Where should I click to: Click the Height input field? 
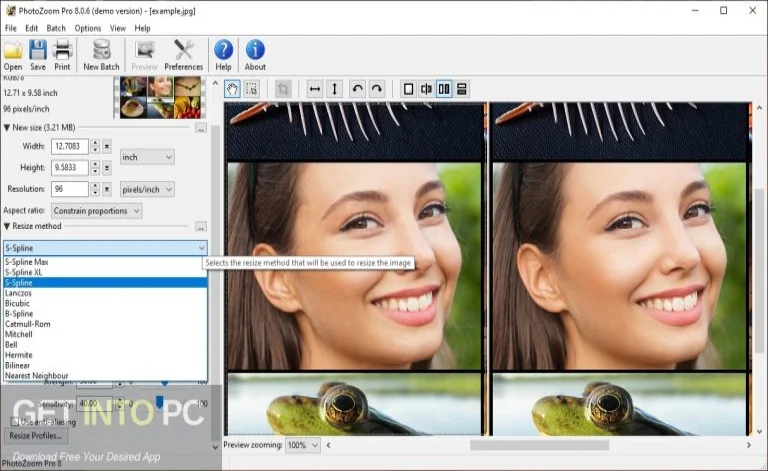[70, 167]
